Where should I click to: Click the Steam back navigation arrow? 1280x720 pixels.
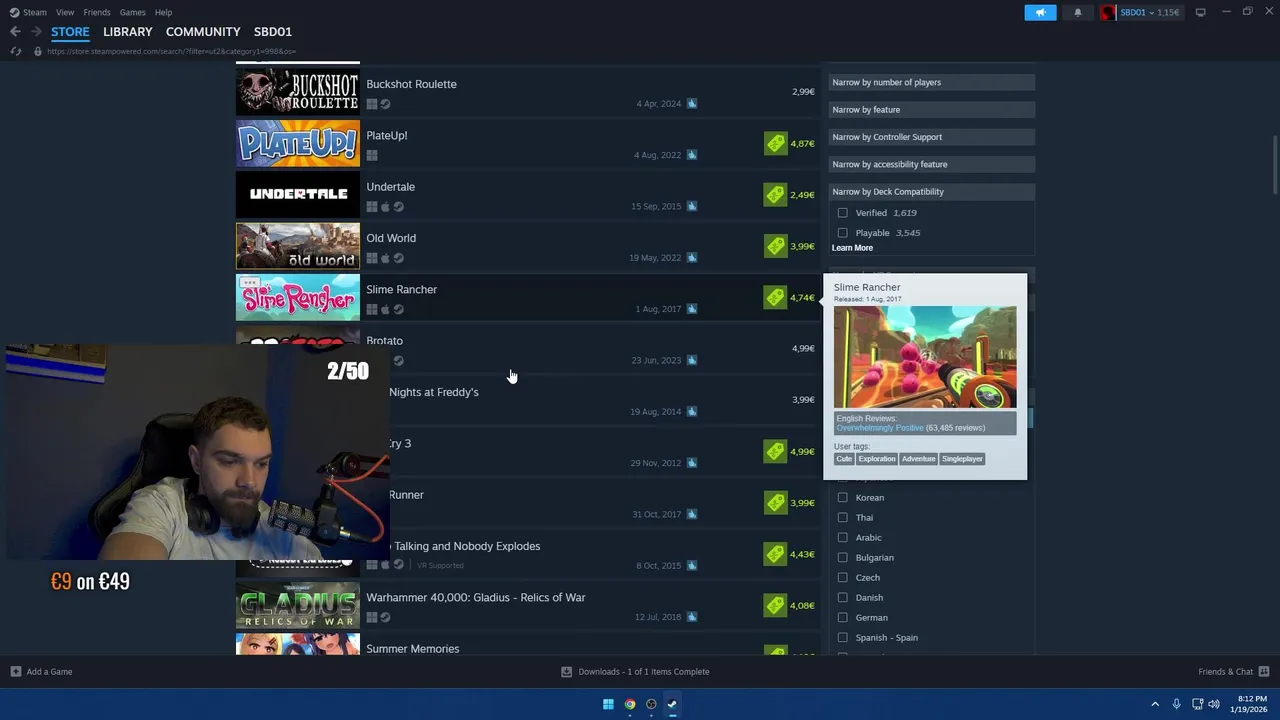(15, 32)
